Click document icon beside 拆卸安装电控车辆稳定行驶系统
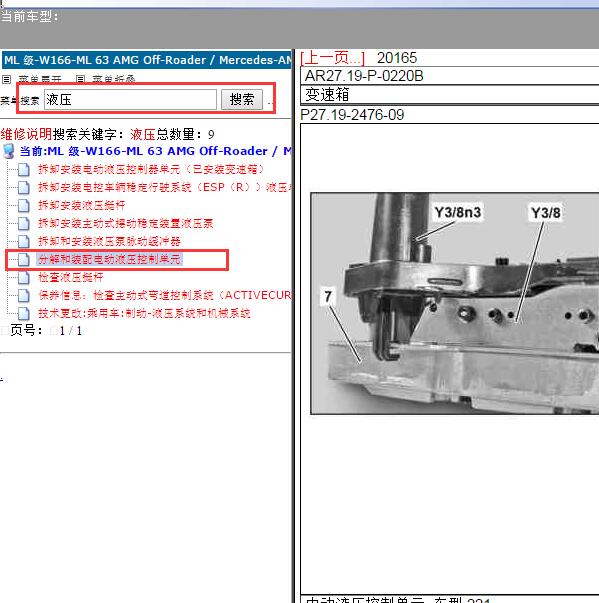 23,187
